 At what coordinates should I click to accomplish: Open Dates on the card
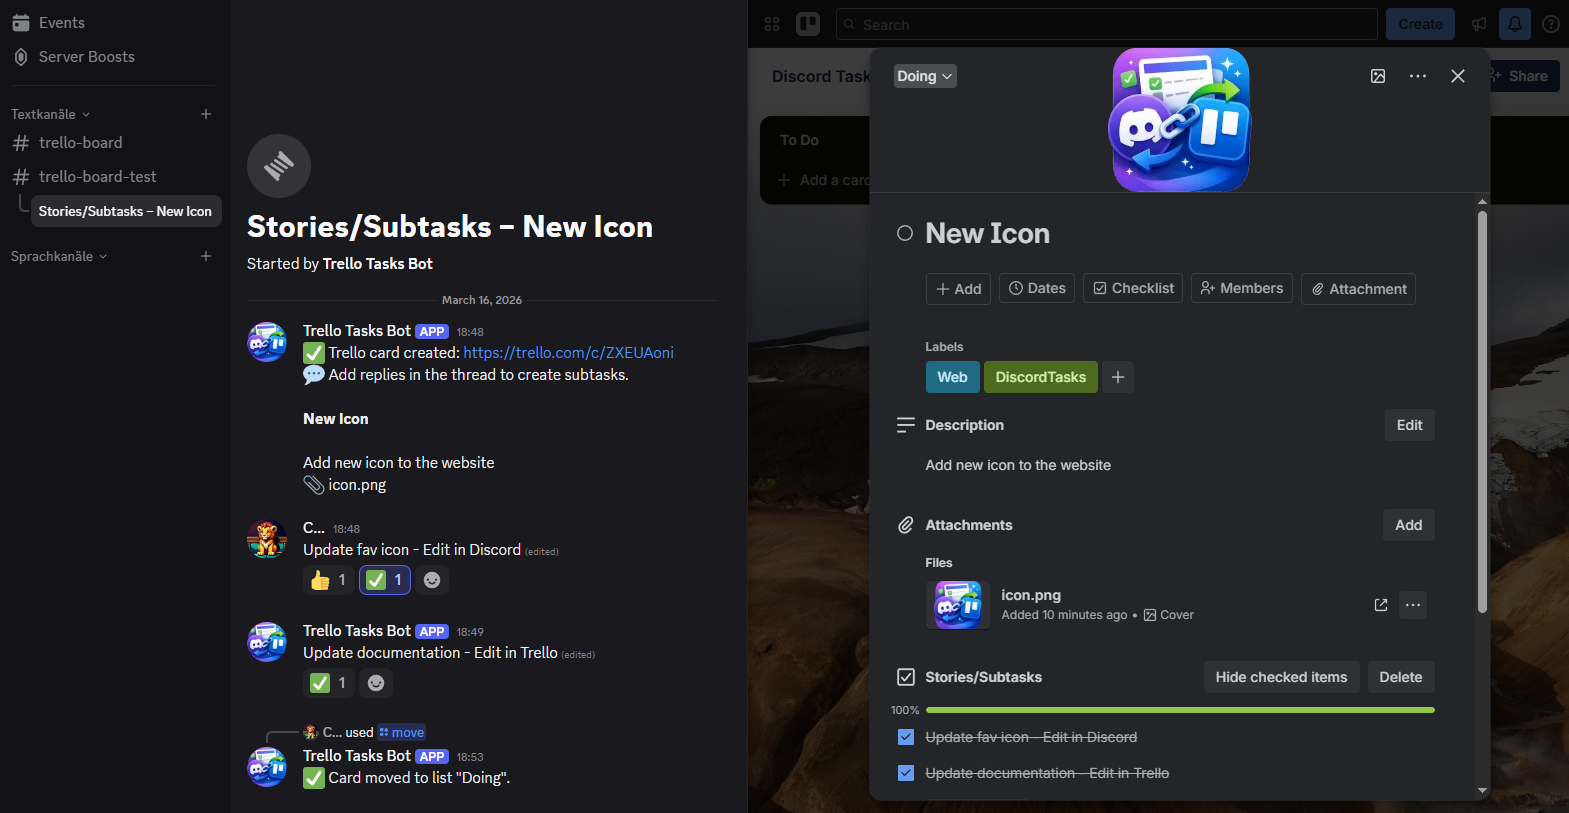pos(1037,288)
